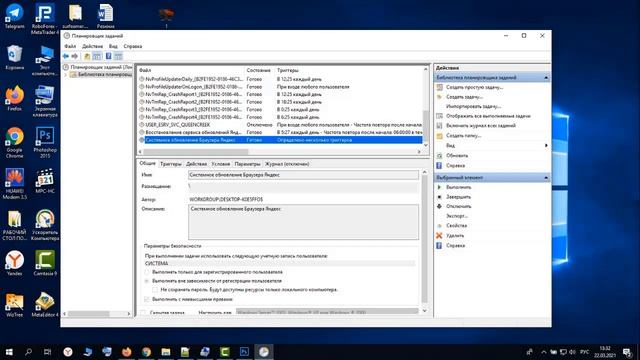Screen dimensions: 640x360
Task: Stop selected task with 'Завершить'
Action: click(x=458, y=197)
